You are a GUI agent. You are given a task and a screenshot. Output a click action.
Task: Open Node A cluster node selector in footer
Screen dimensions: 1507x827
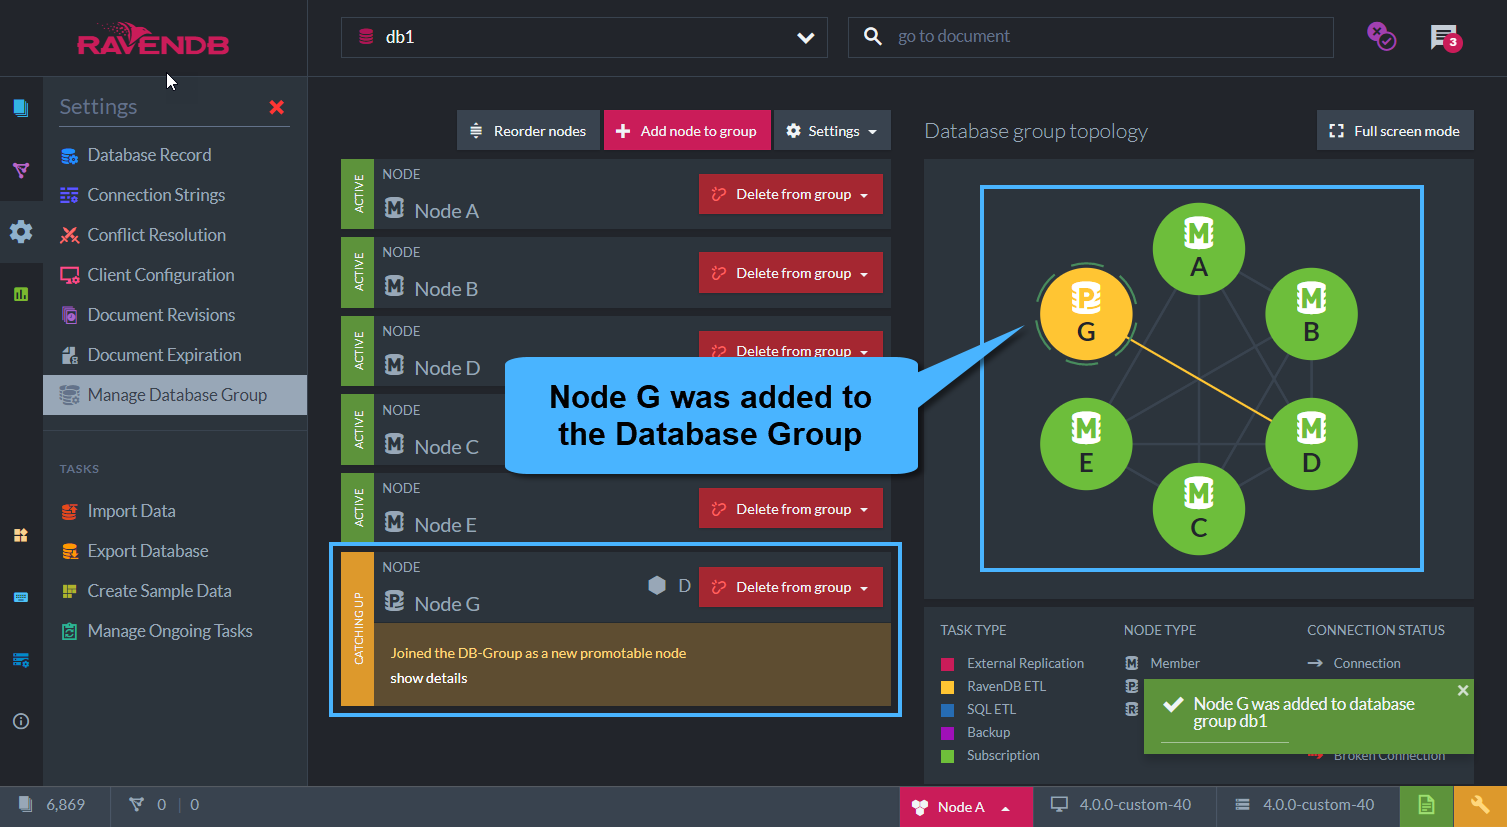(966, 807)
